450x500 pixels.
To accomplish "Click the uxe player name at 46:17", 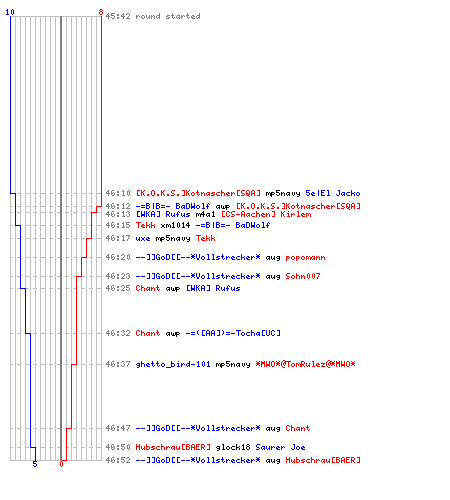I will click(143, 238).
